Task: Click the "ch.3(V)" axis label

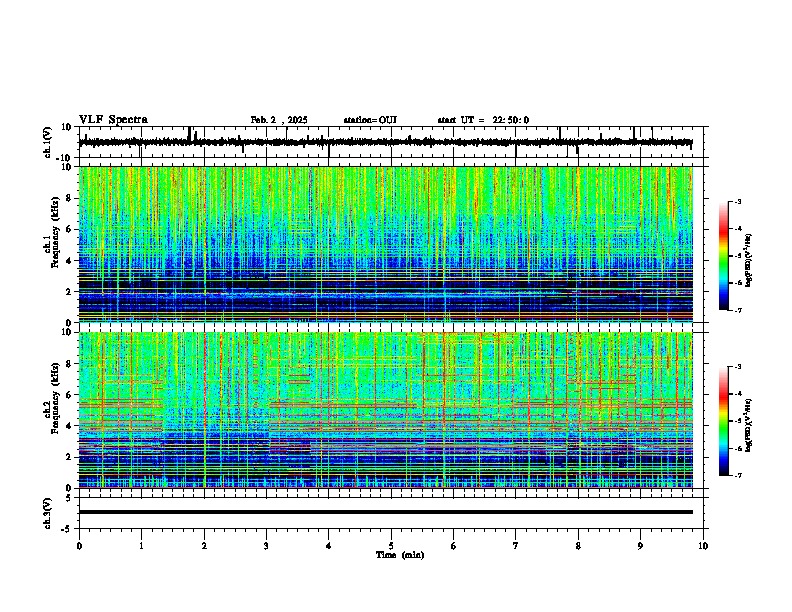Action: coord(48,513)
